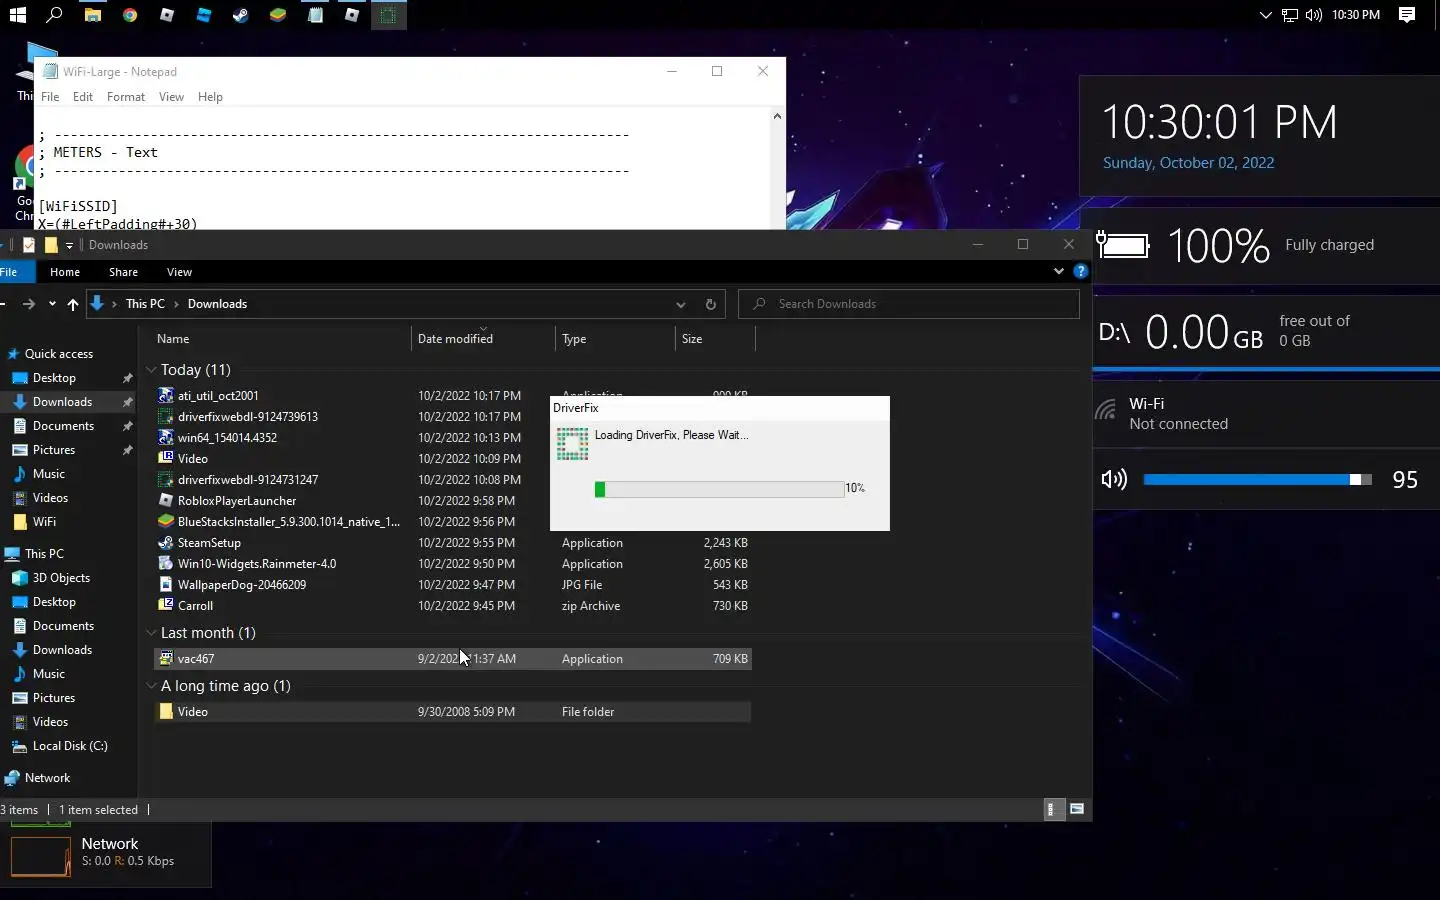This screenshot has height=900, width=1440.
Task: Open BlueStacks from the taskbar
Action: coord(278,15)
